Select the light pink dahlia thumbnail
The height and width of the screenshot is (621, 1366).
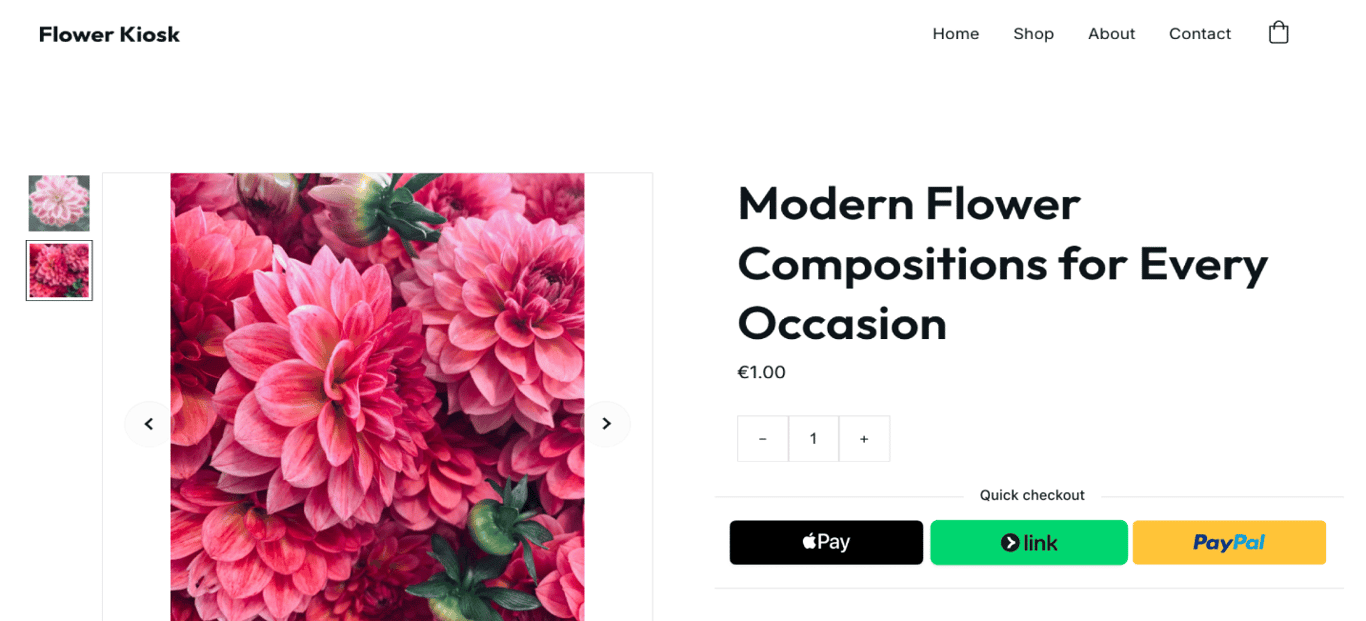pyautogui.click(x=58, y=202)
